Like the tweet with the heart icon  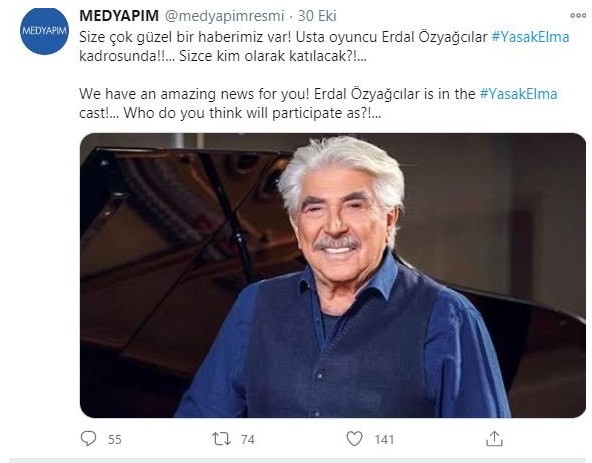point(354,439)
